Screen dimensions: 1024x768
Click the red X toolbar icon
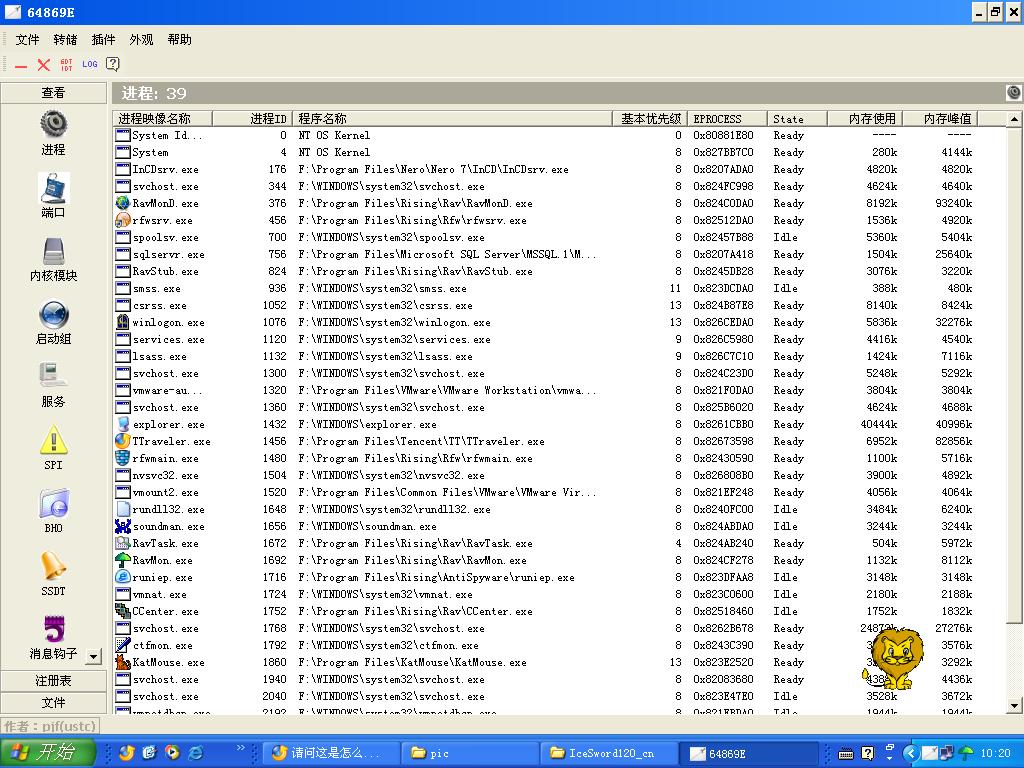tap(44, 65)
